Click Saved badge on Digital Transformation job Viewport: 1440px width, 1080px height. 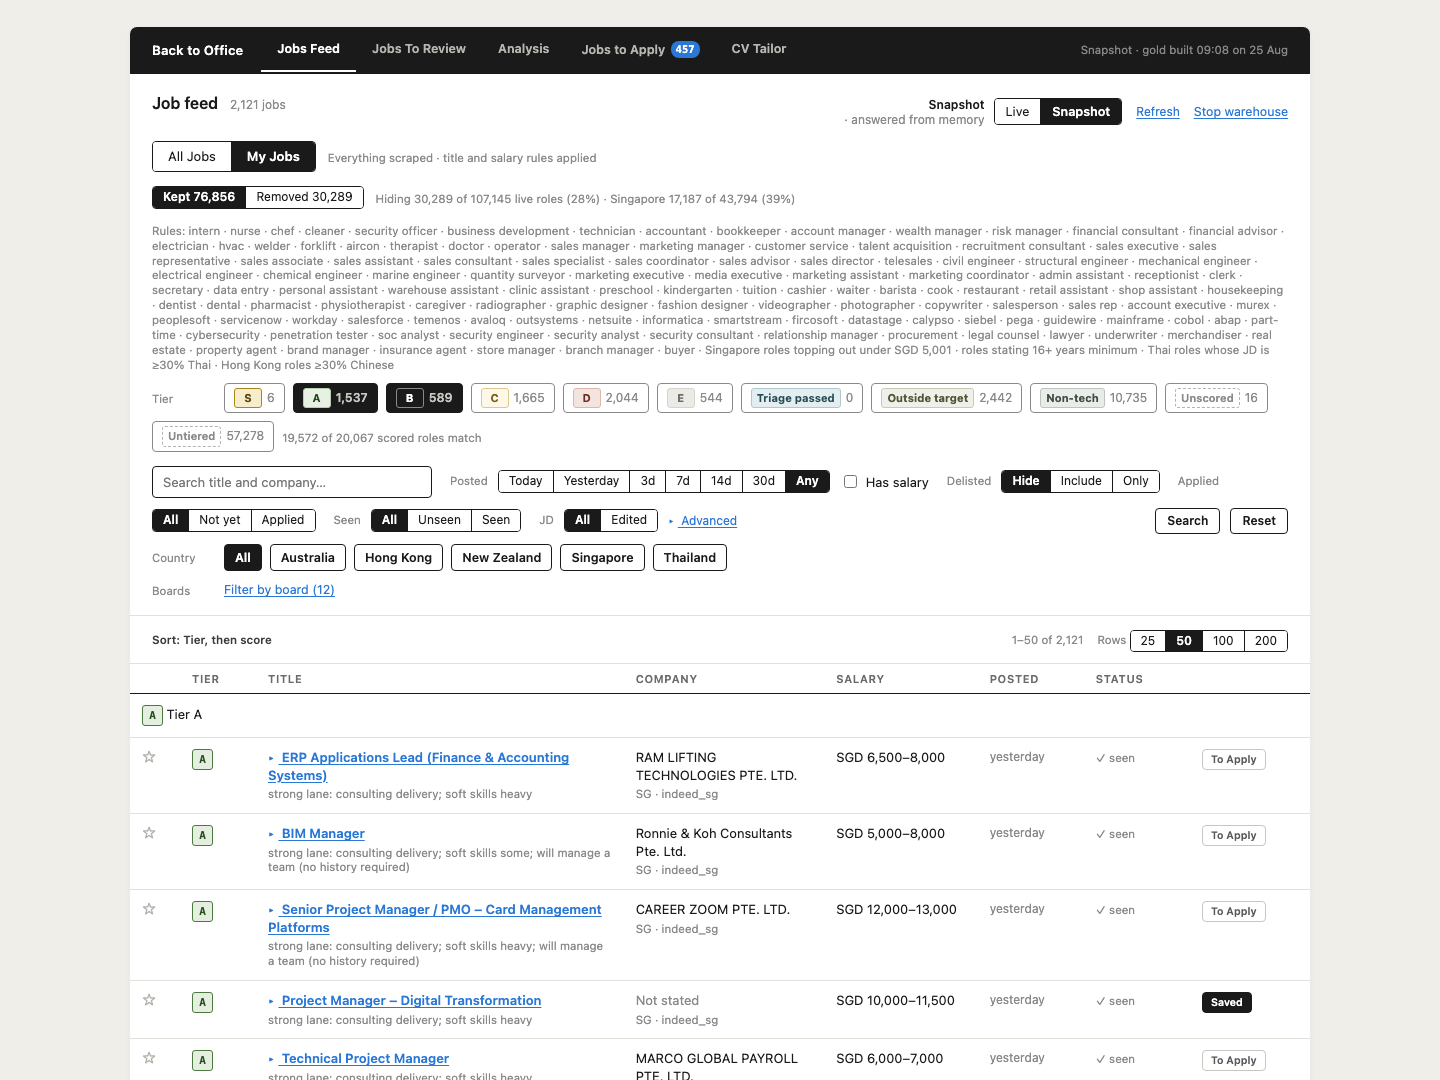[x=1226, y=1003]
